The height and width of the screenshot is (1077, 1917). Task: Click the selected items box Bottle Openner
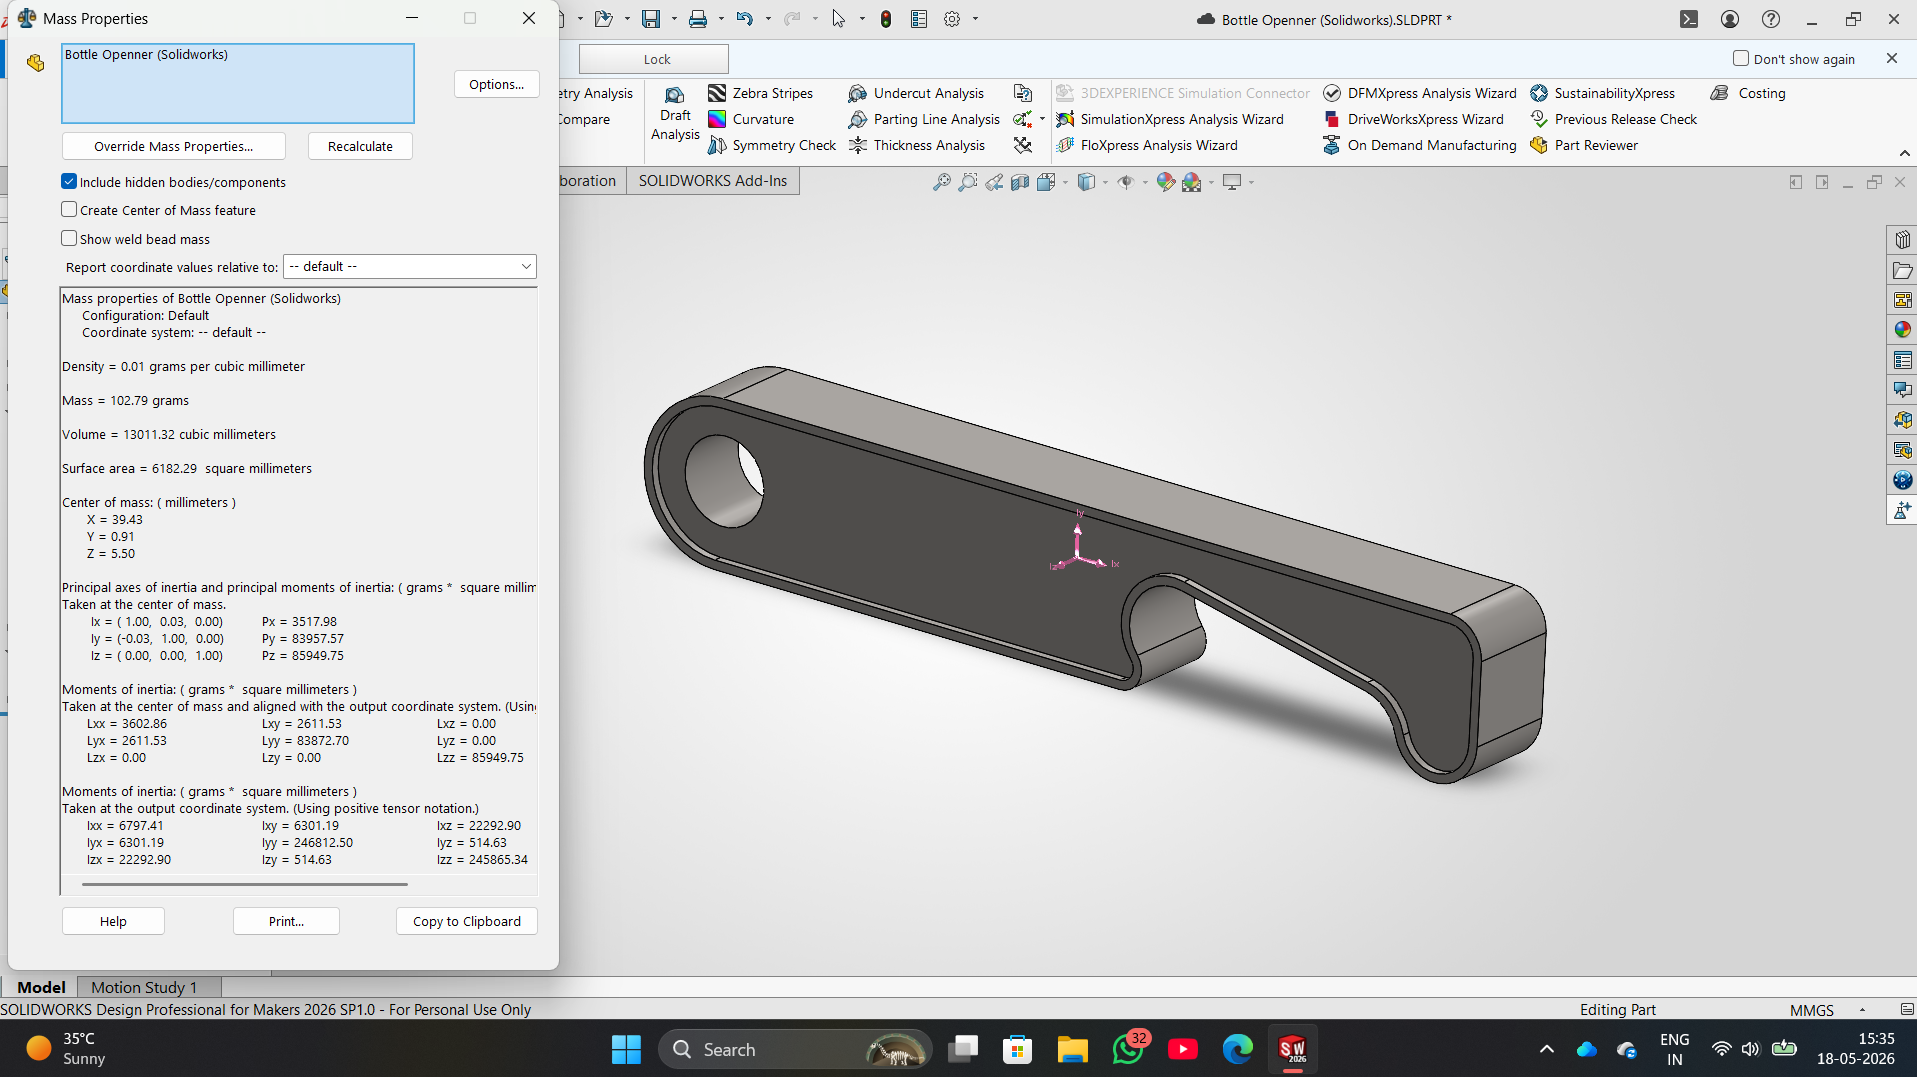tap(238, 83)
